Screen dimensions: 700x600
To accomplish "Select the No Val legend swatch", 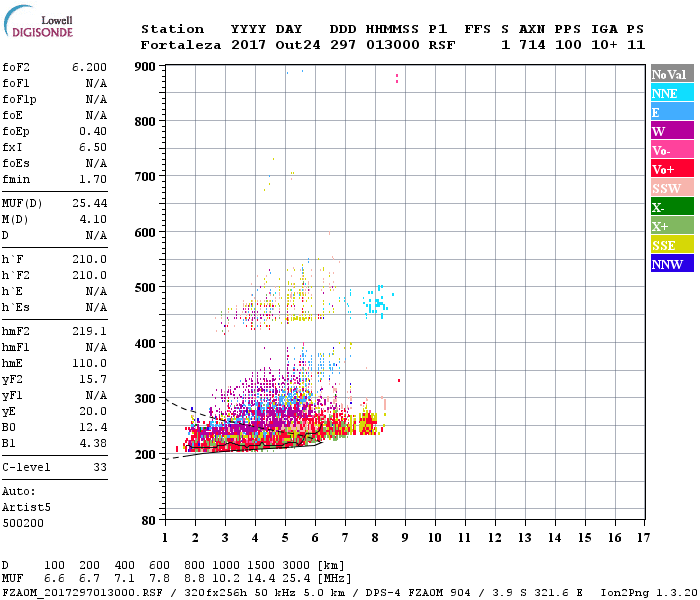I will click(x=672, y=74).
